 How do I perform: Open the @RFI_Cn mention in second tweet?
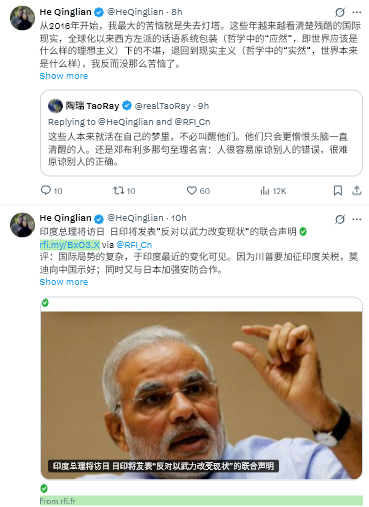[134, 245]
